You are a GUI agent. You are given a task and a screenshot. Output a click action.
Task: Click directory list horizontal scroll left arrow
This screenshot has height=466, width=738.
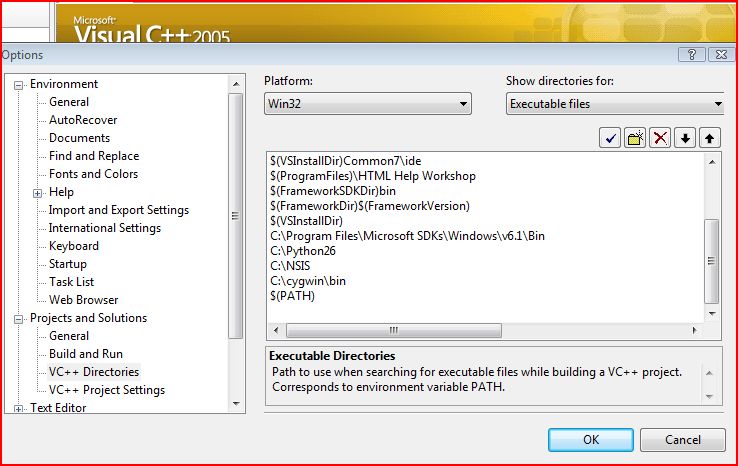[276, 330]
